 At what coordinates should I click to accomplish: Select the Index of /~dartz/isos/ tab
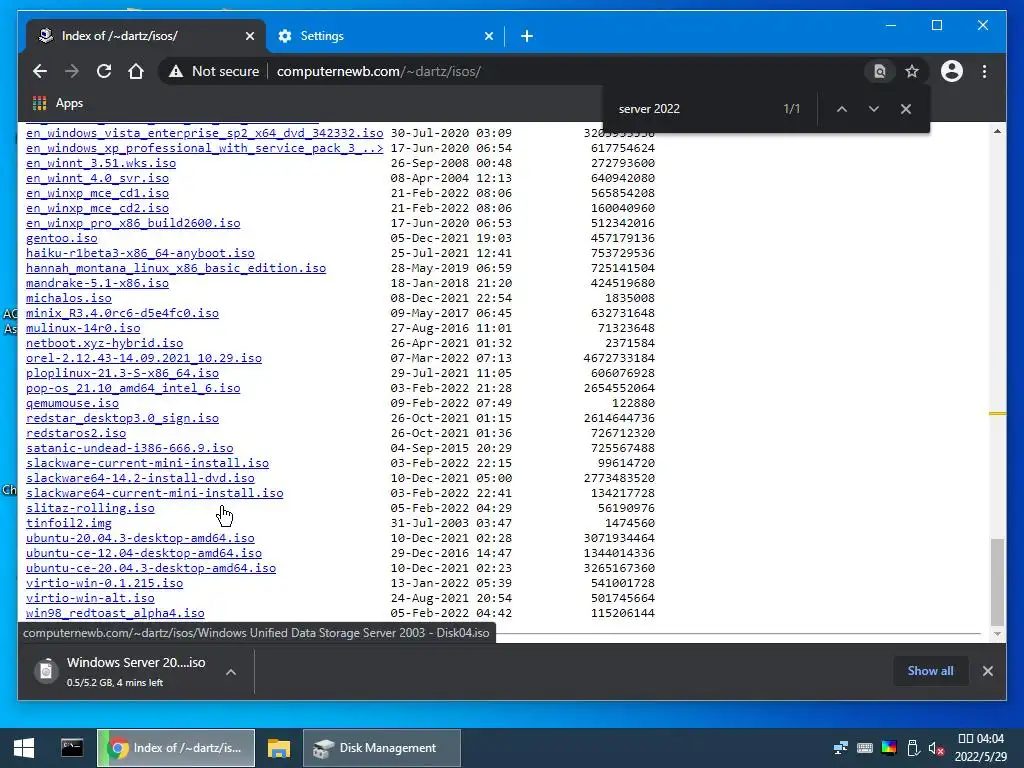click(146, 36)
